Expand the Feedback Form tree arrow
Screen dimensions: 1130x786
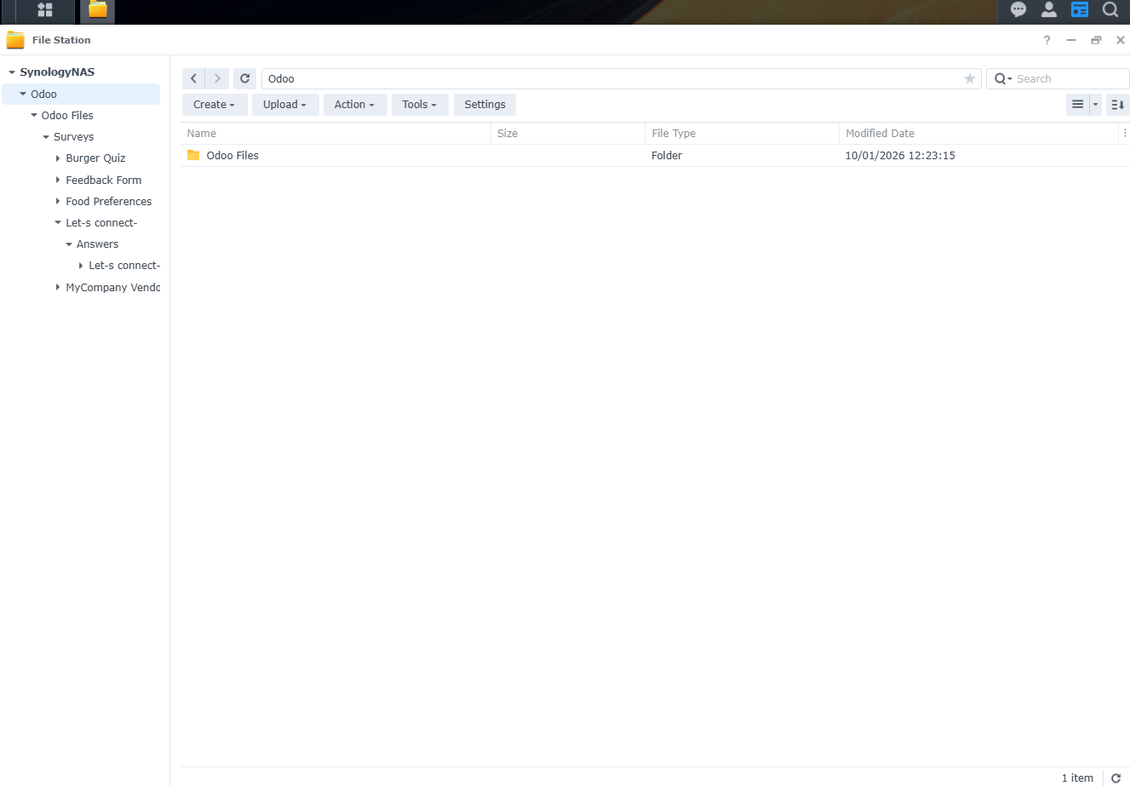58,179
